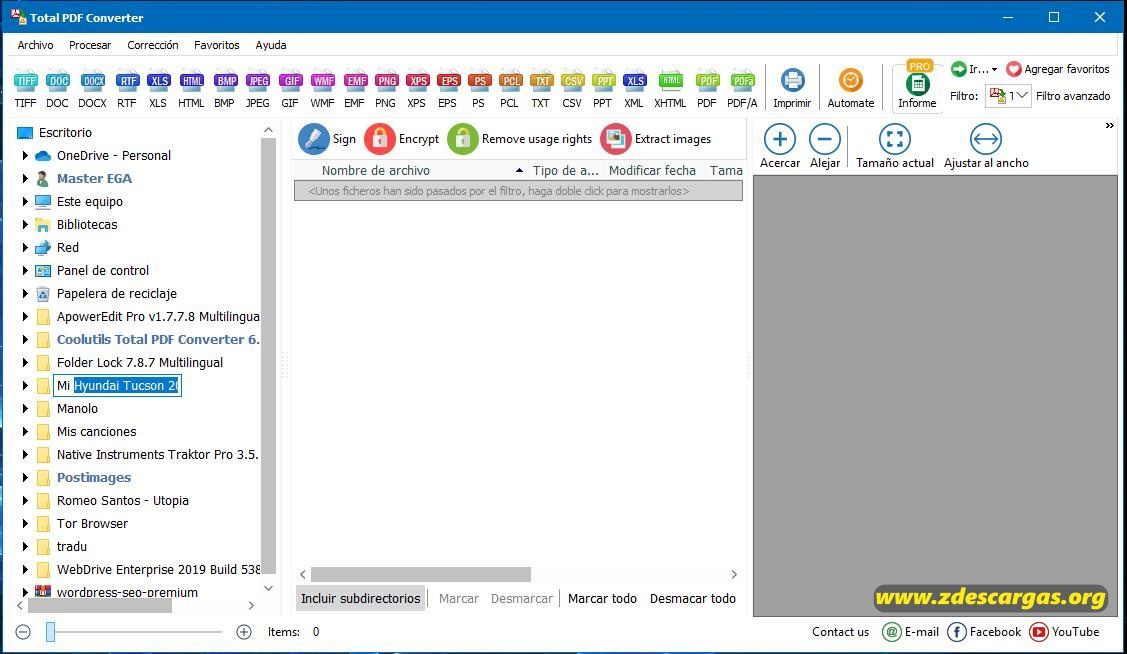This screenshot has width=1127, height=654.
Task: Click Agregar favoritos button
Action: pyautogui.click(x=1058, y=69)
